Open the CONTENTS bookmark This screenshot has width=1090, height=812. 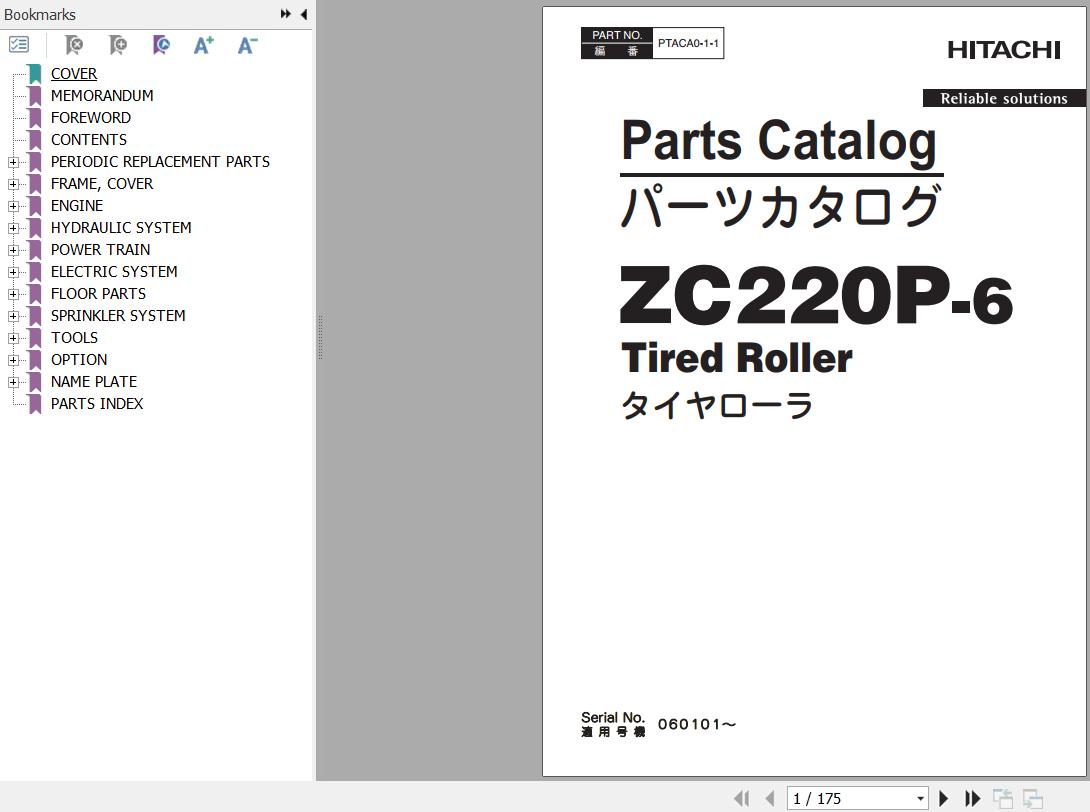pos(89,140)
